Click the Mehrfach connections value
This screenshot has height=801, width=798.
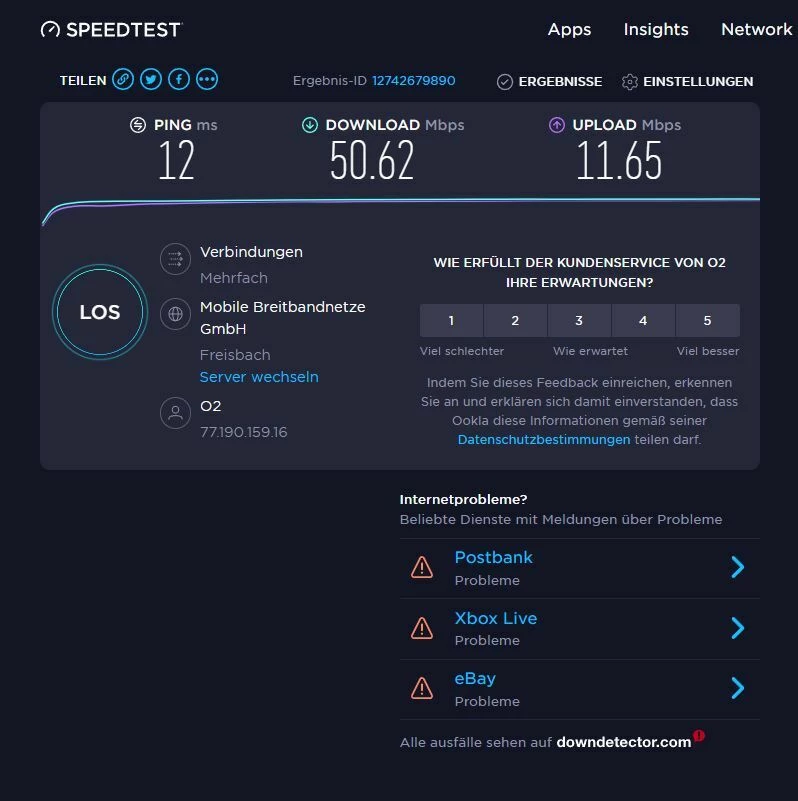tap(234, 278)
